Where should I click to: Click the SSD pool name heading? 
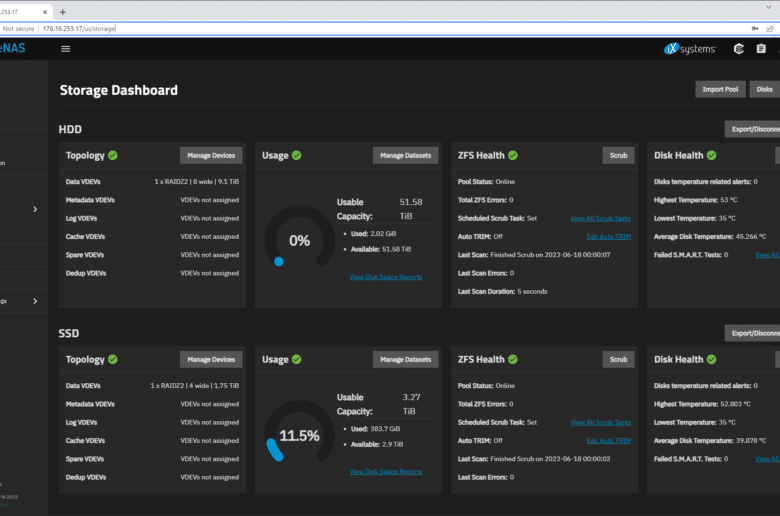(69, 333)
